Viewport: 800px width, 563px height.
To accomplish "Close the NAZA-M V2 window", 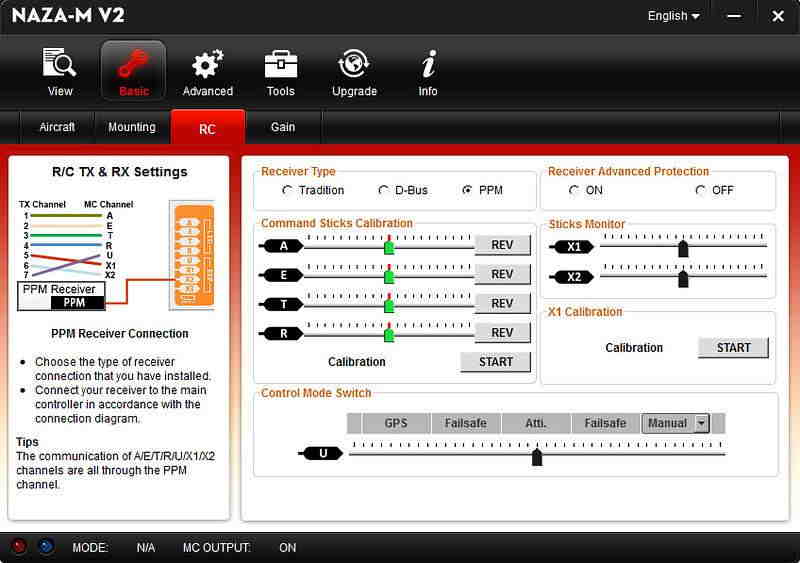I will click(x=778, y=16).
